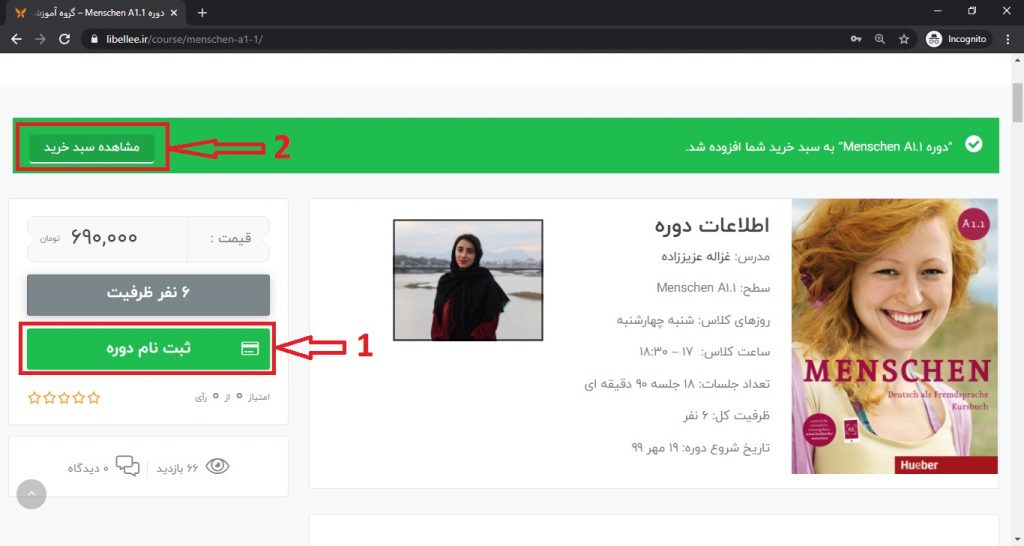Viewport: 1024px width, 546px height.
Task: Open the teacher photo thumbnail
Action: [x=468, y=280]
